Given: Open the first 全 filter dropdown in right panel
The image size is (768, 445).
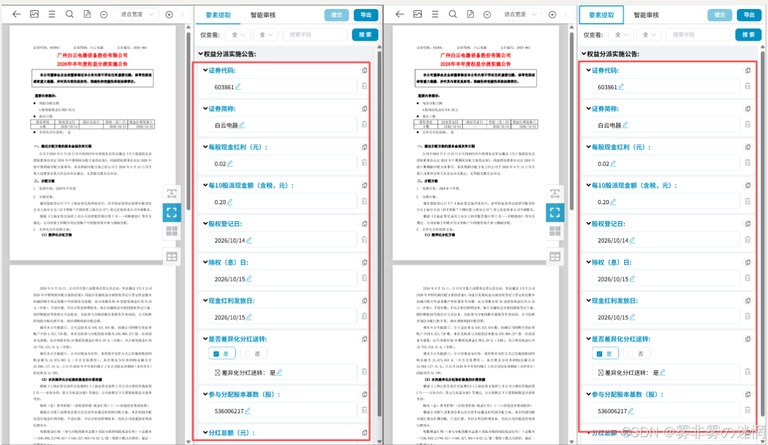Looking at the screenshot, I should click(x=621, y=35).
